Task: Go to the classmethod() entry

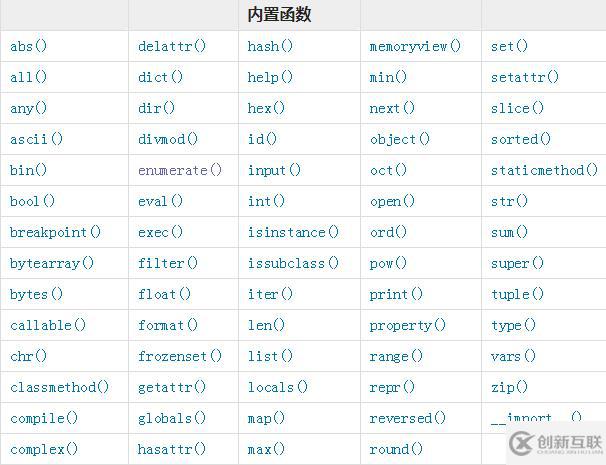Action: click(x=60, y=387)
